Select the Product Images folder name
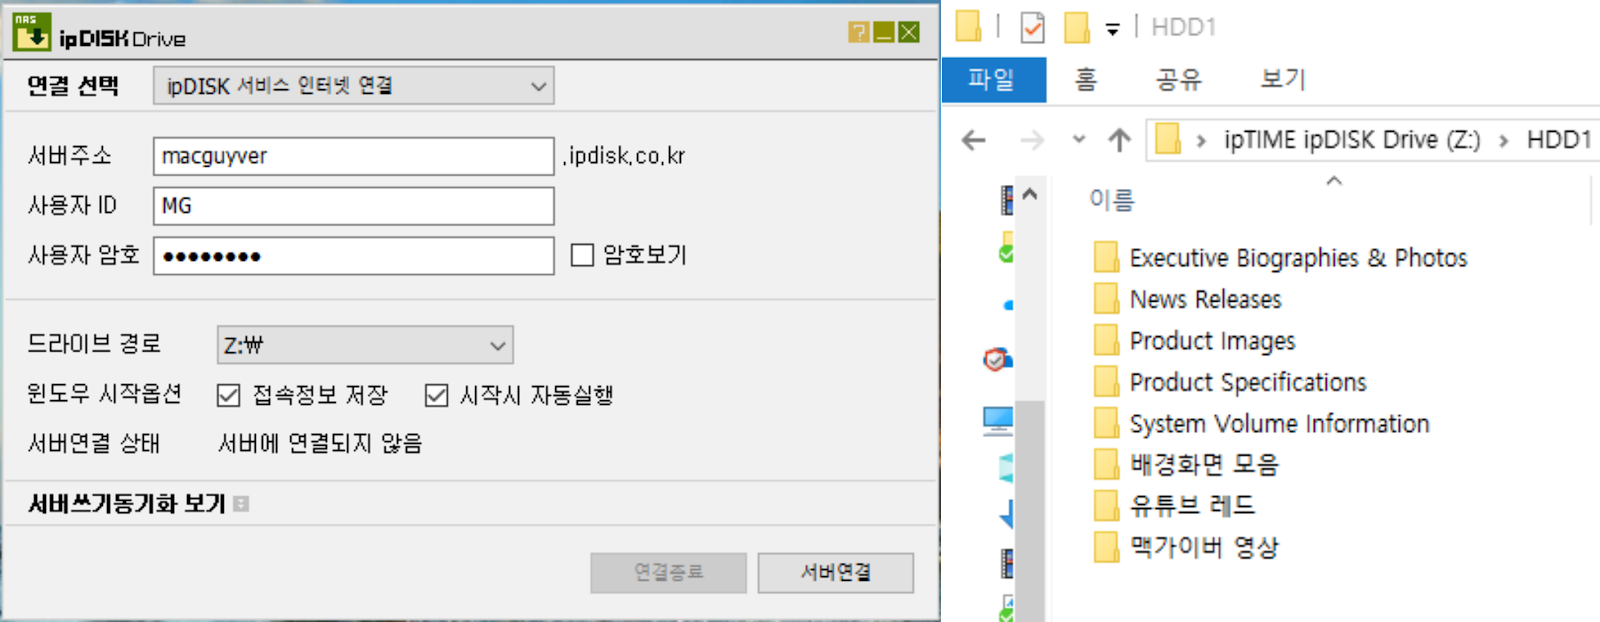Screen dimensions: 1600x622 (x=1212, y=341)
